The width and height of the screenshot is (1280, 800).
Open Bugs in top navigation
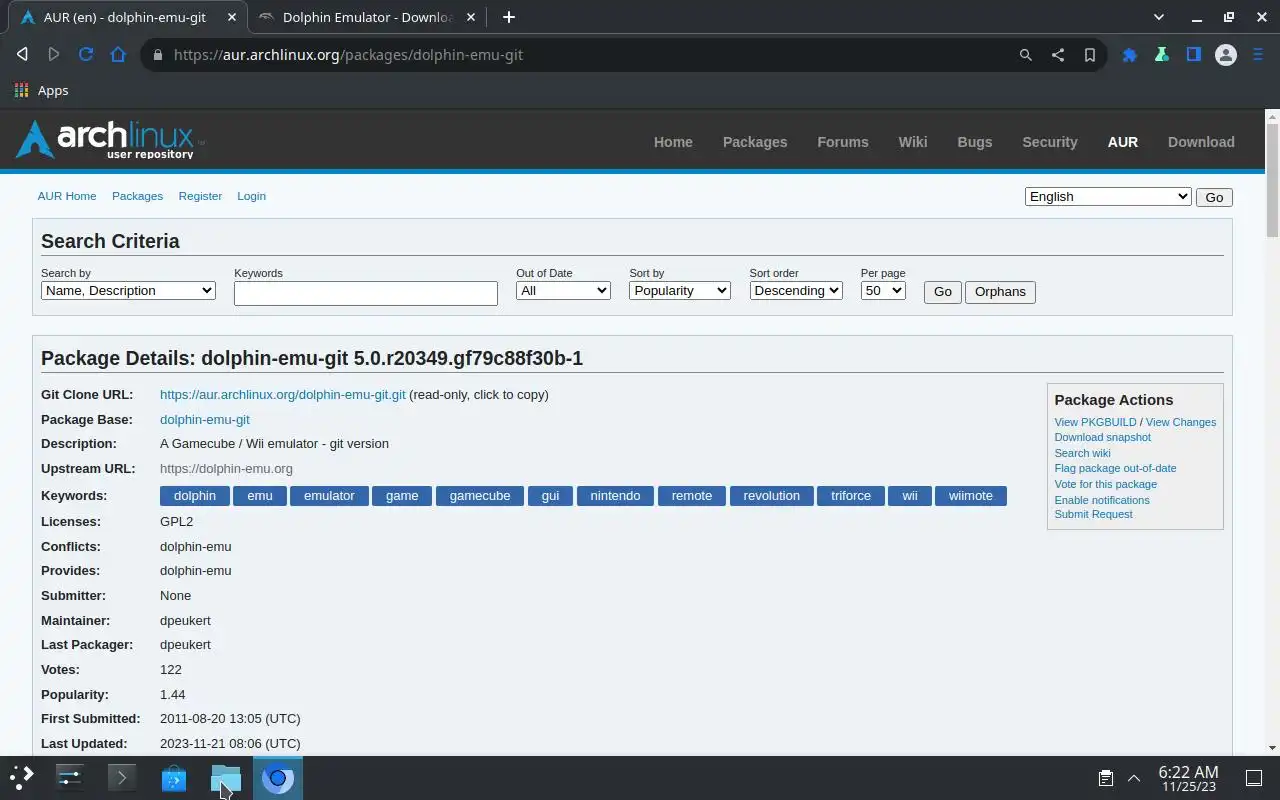[x=975, y=142]
